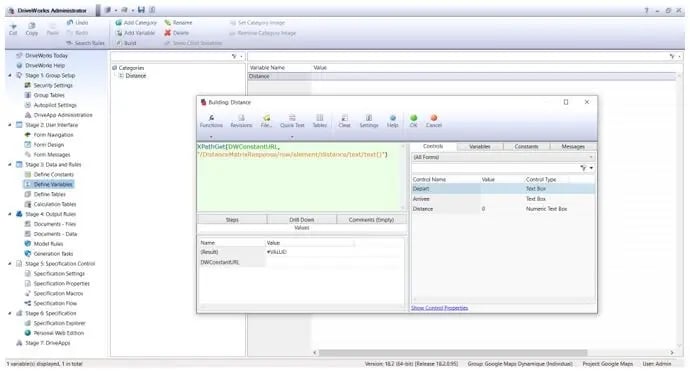Switch to the Controls tab

(x=433, y=146)
